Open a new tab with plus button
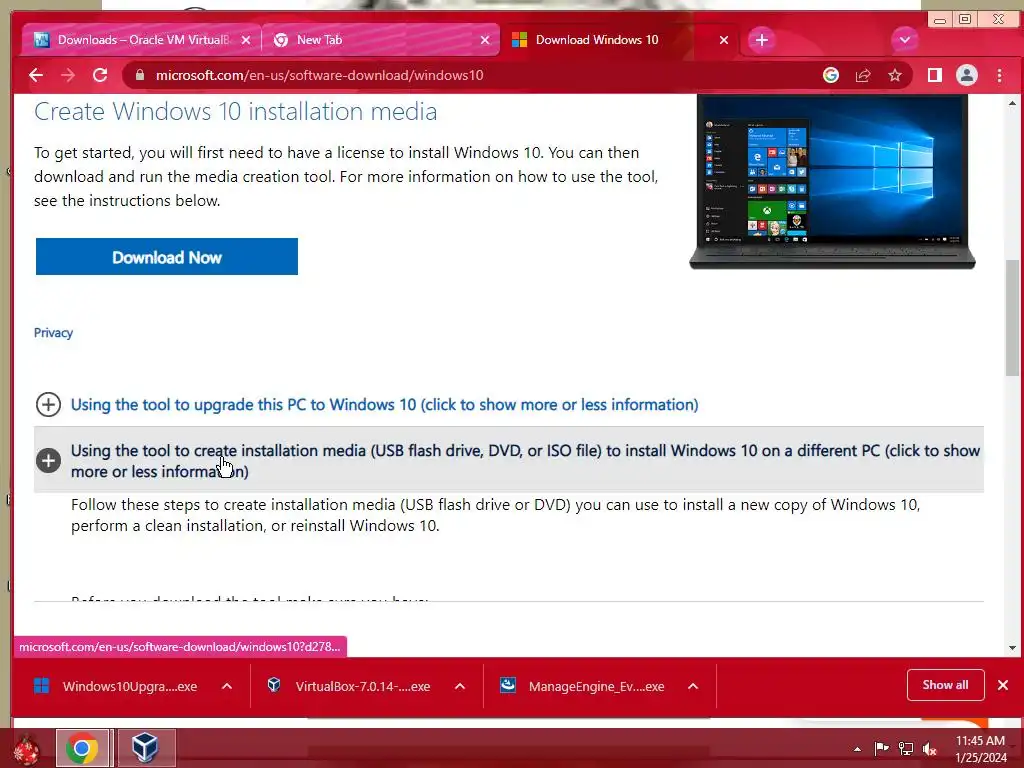Image resolution: width=1024 pixels, height=768 pixels. tap(761, 40)
